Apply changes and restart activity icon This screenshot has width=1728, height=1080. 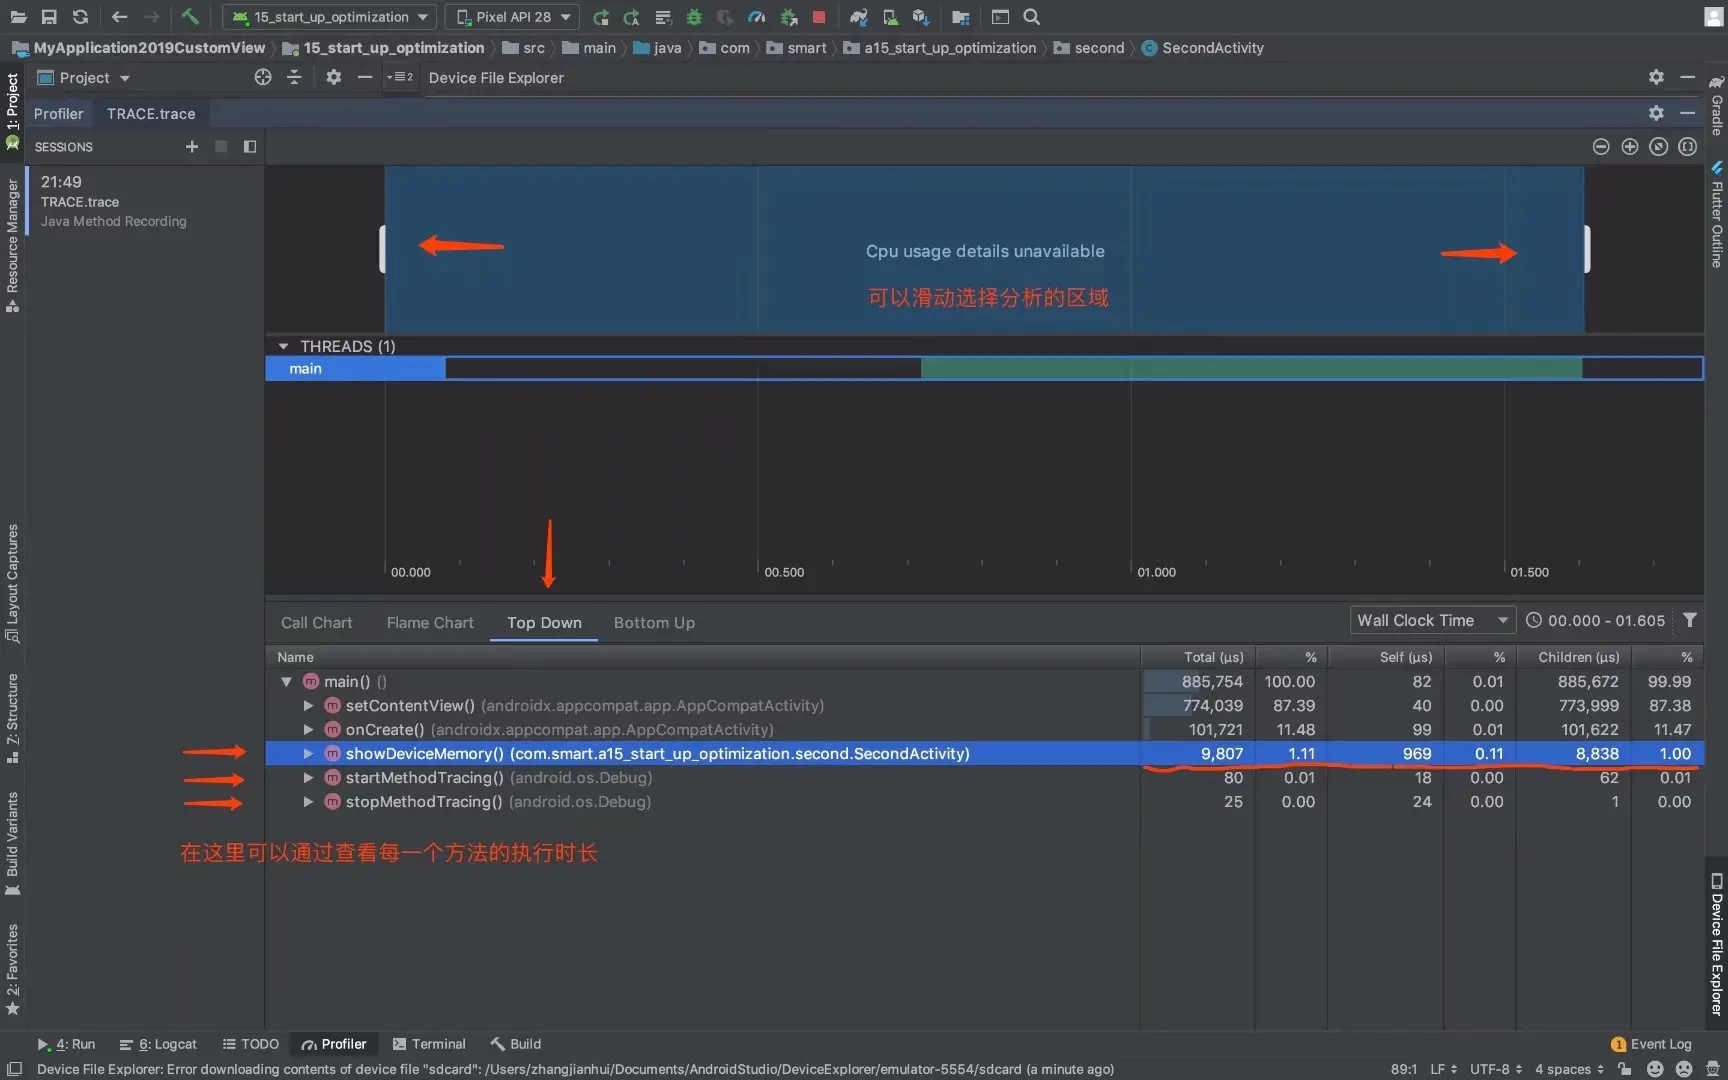tap(632, 17)
